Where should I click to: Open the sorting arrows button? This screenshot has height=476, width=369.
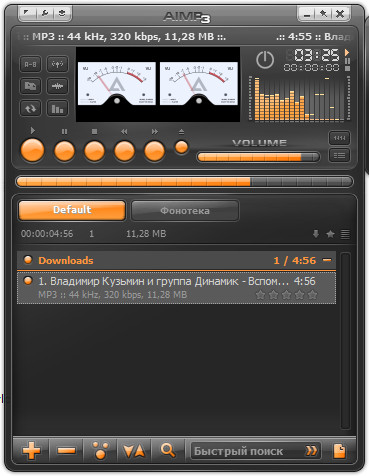pyautogui.click(x=134, y=451)
